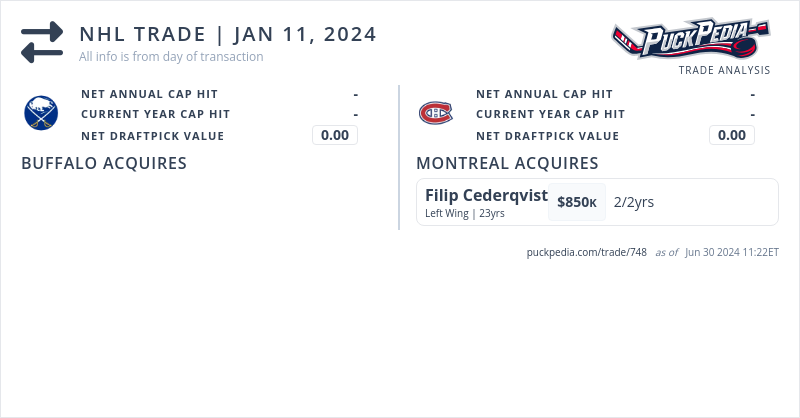The image size is (800, 418).
Task: Click the Trade Analysis label under the logo
Action: [724, 70]
